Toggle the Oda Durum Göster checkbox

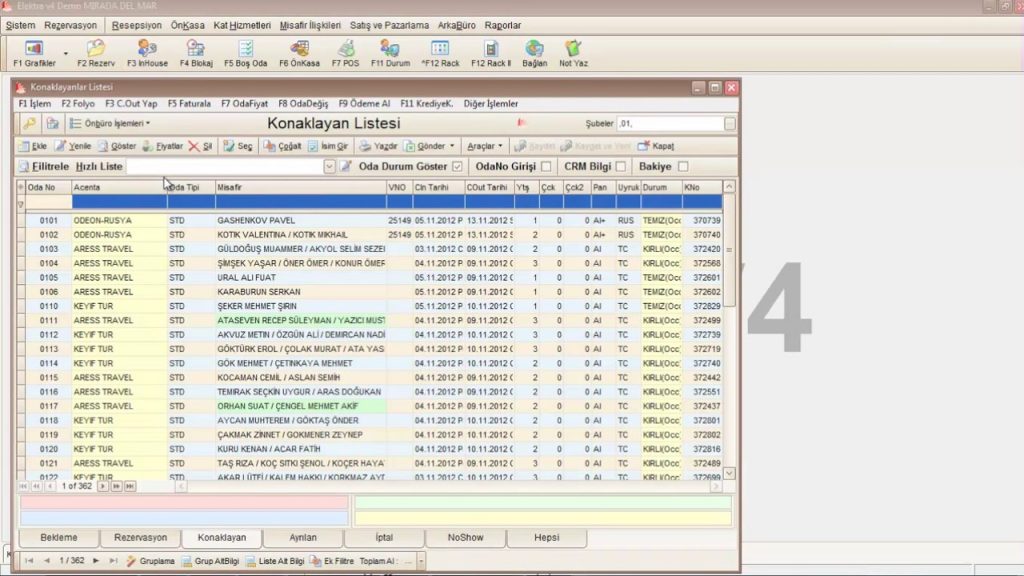[x=458, y=166]
